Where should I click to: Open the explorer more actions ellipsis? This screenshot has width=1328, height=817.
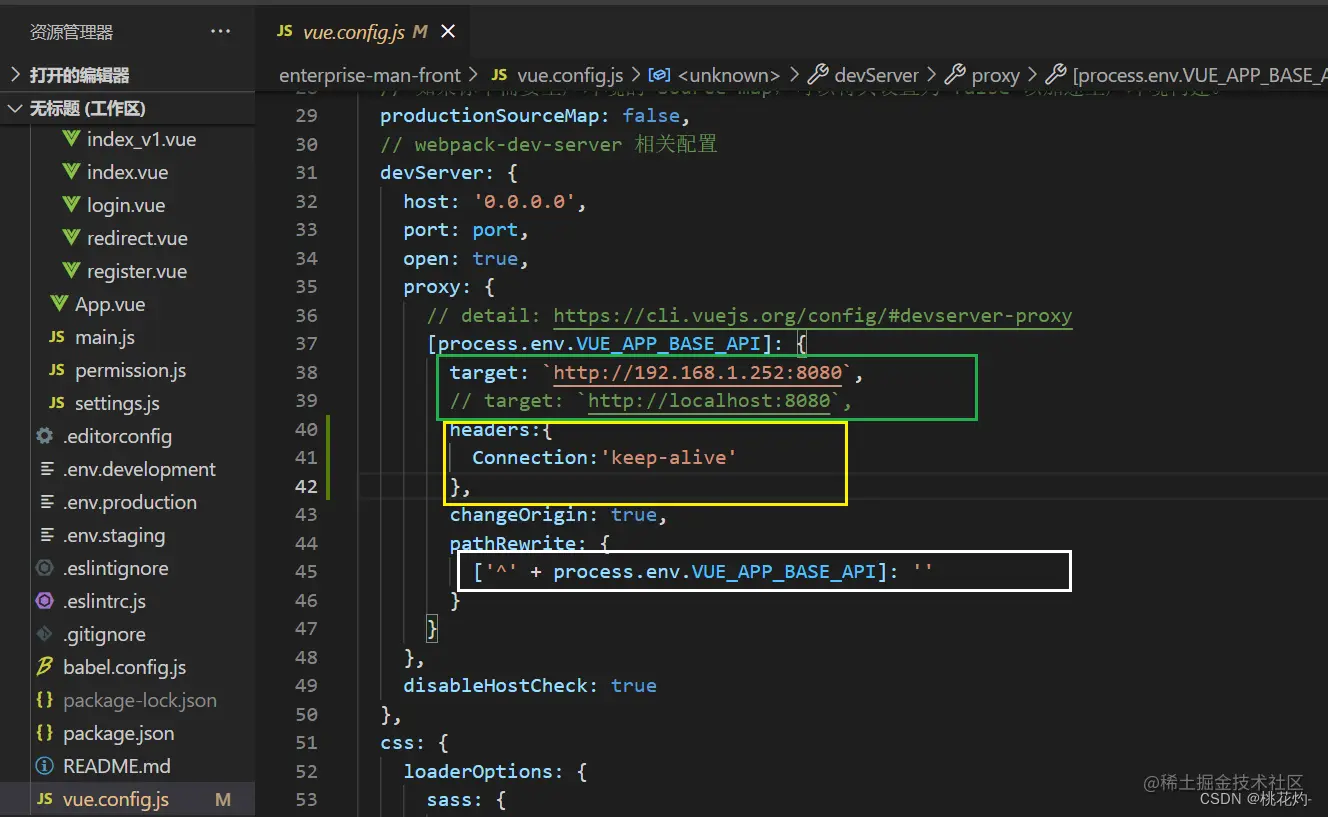pyautogui.click(x=220, y=32)
